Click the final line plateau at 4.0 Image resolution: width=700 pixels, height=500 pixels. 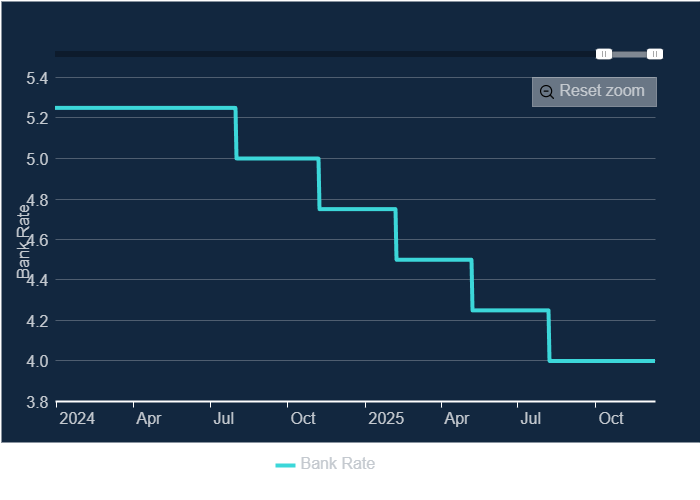point(602,361)
